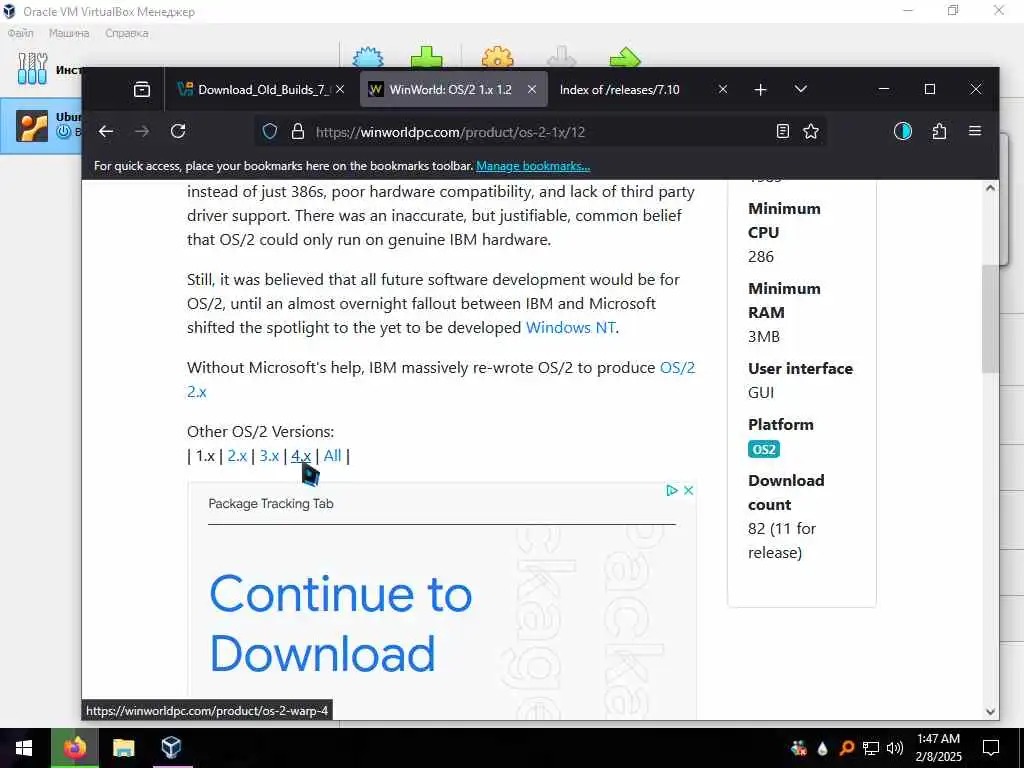Open the recent browsing sidebar icon left of tabs

tap(142, 89)
